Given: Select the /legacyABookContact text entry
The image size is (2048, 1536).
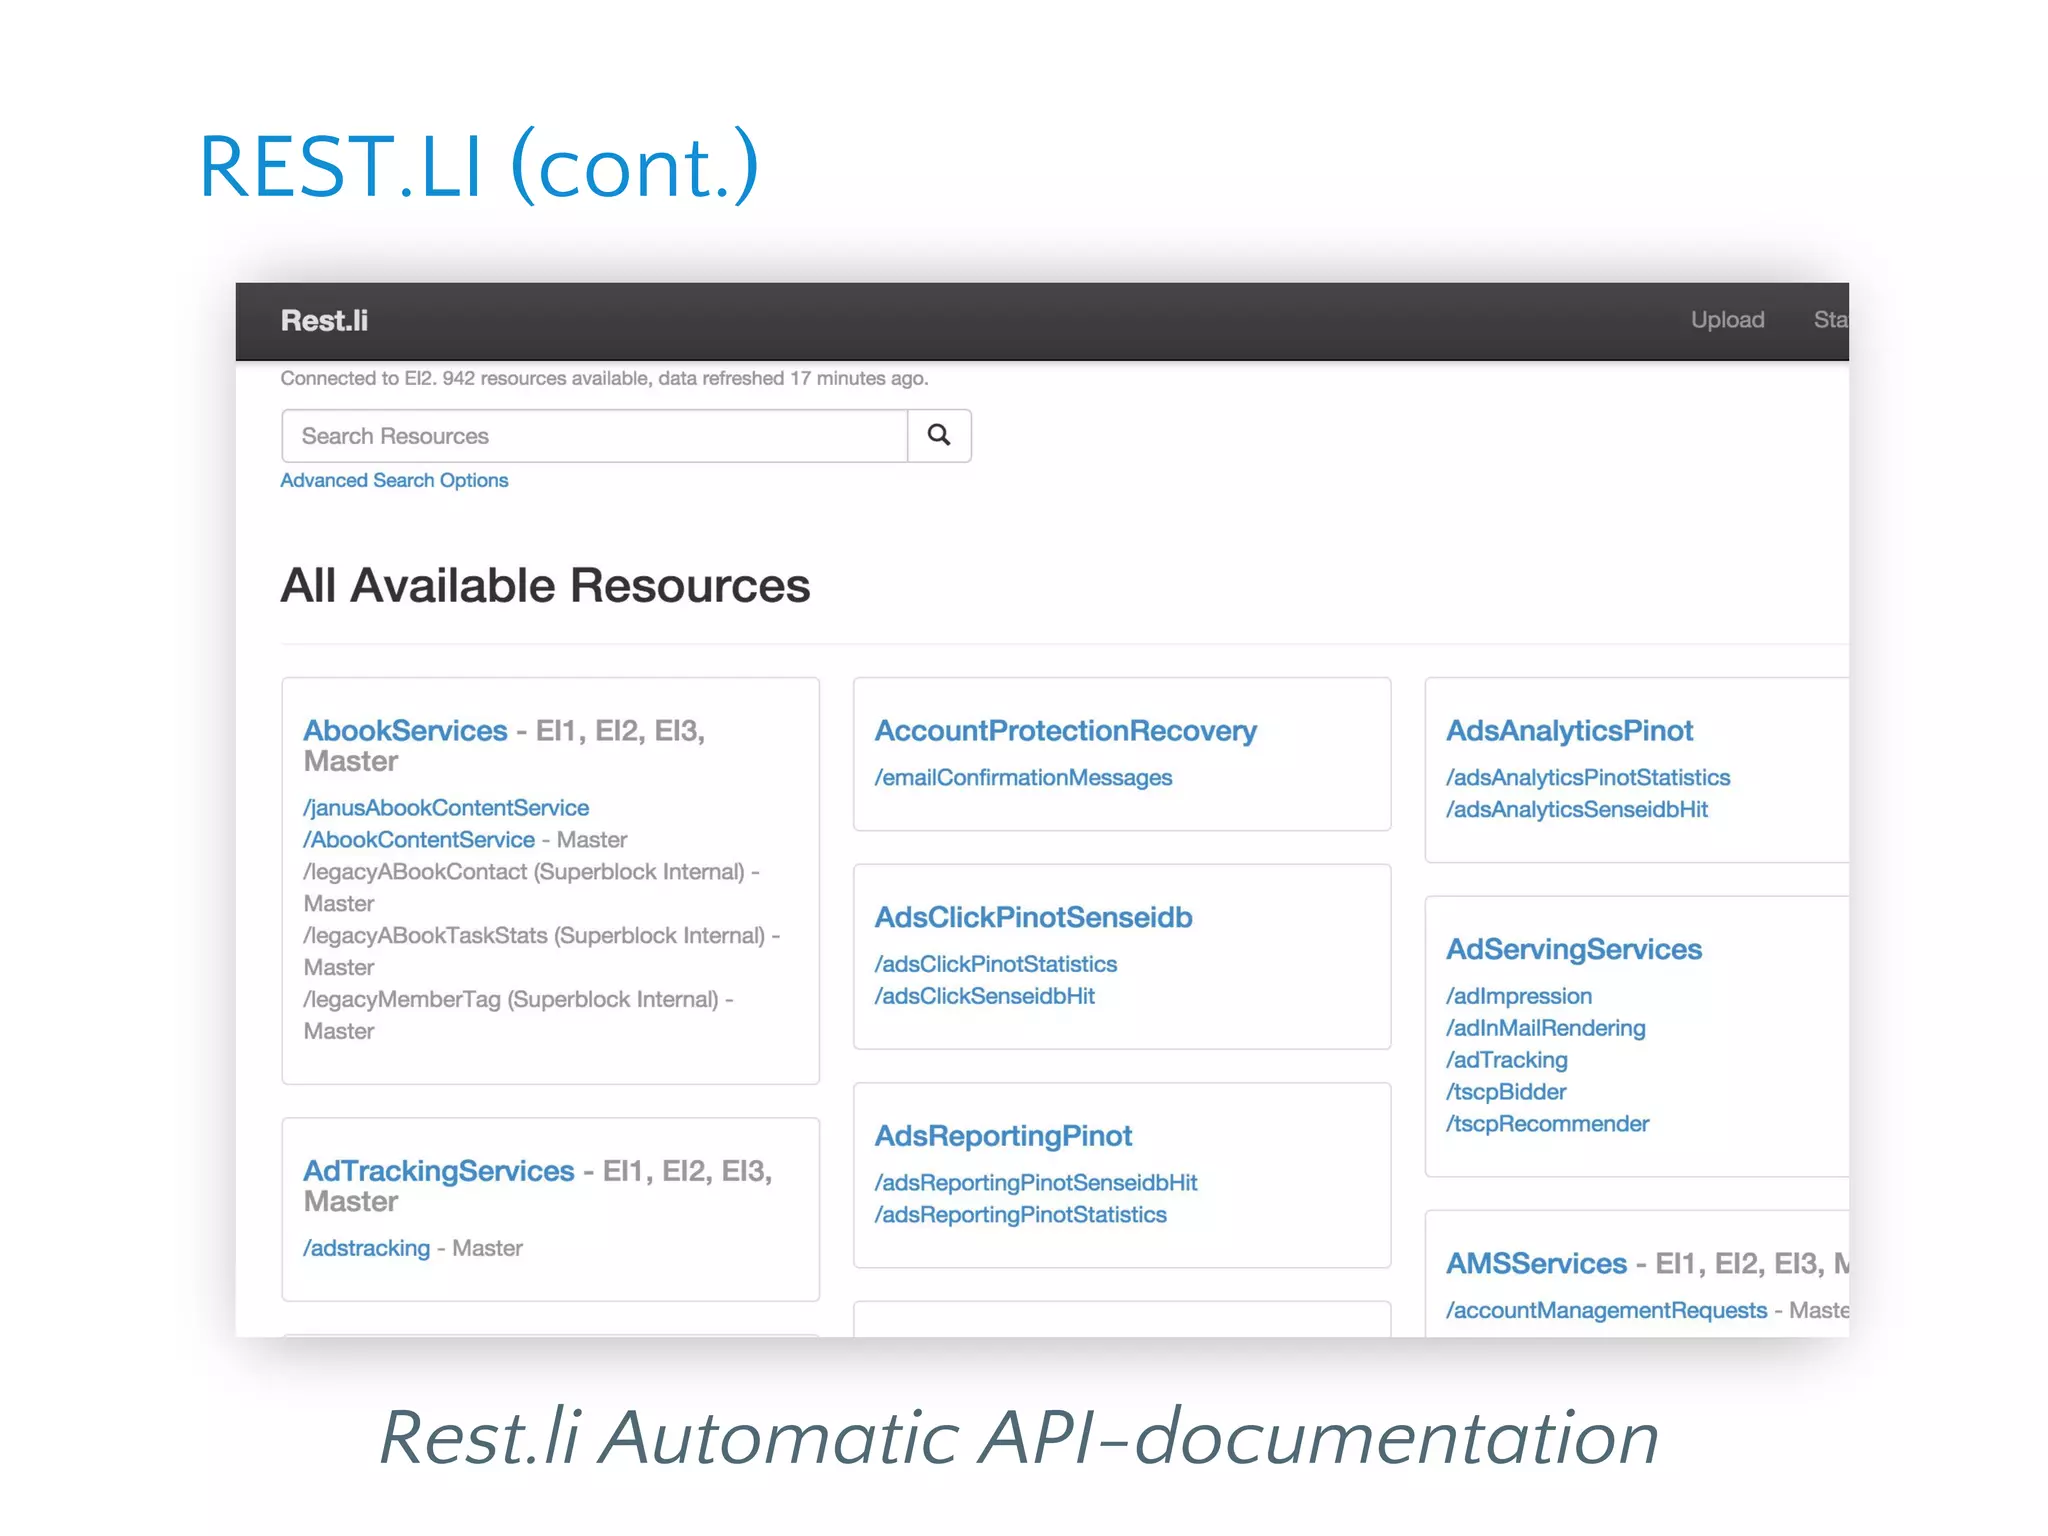Looking at the screenshot, I should coord(417,871).
